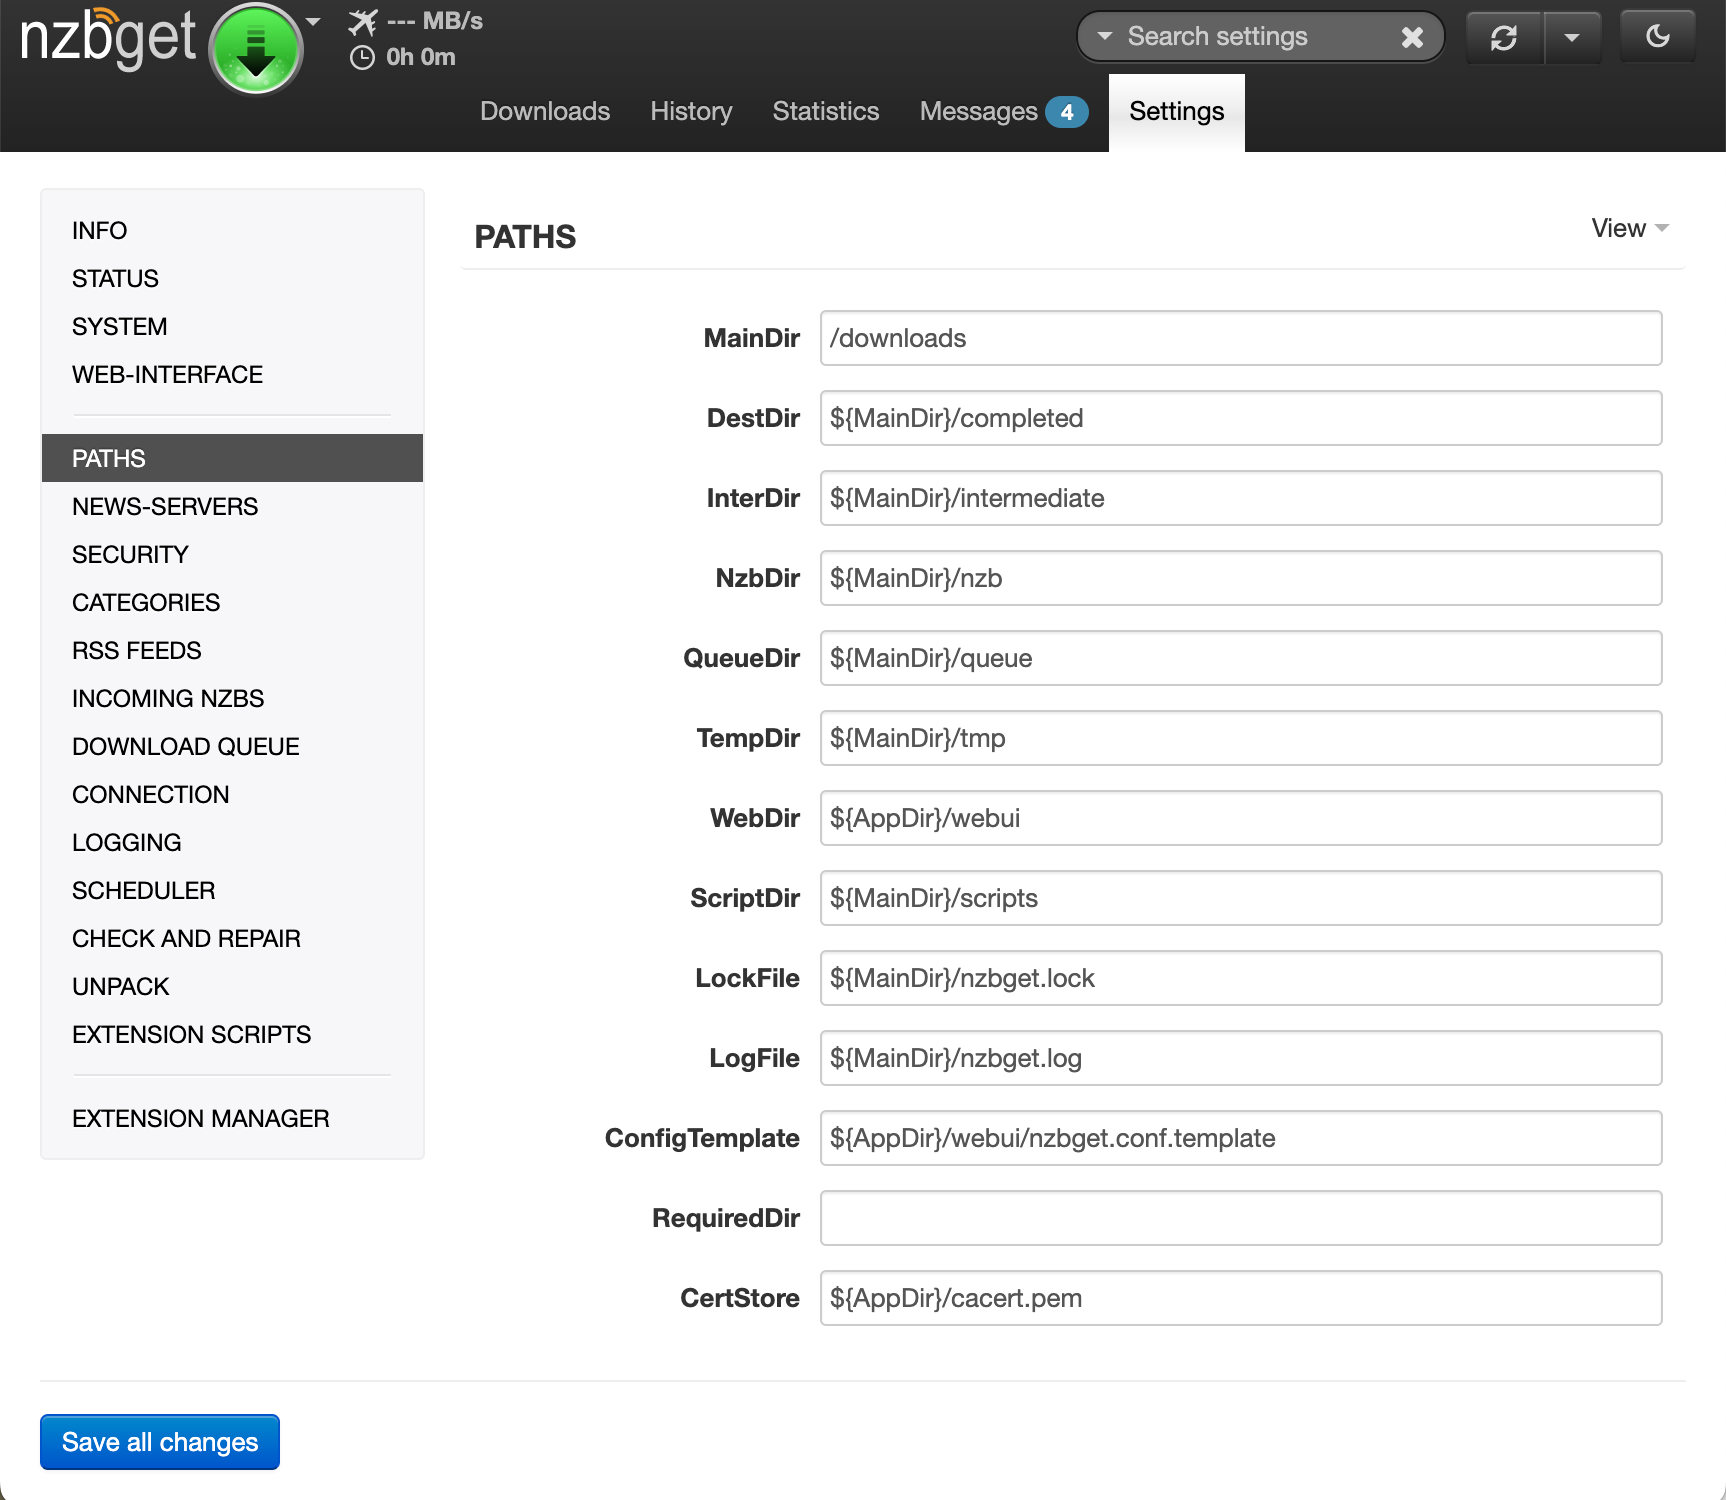
Task: Click the airplane speed limit icon
Action: (363, 21)
